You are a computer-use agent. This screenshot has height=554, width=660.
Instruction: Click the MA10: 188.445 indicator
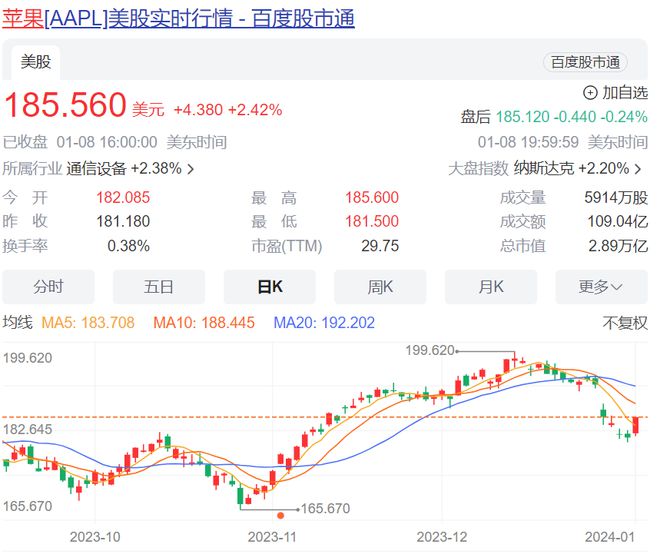(x=204, y=323)
